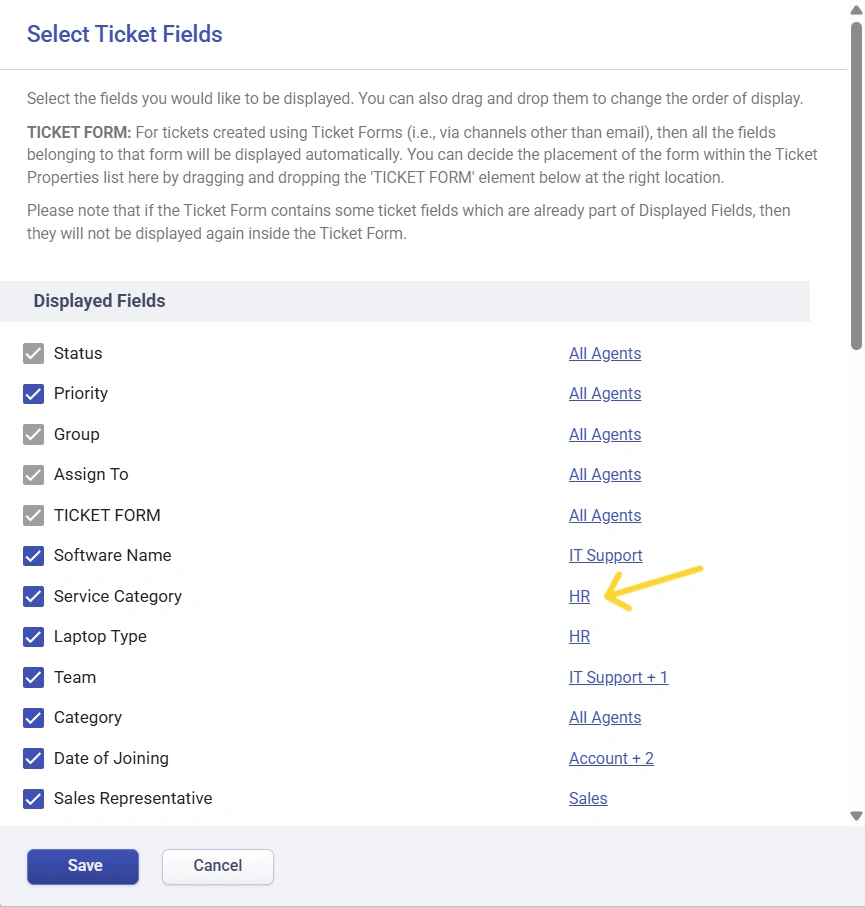
Task: Open IT Support link for Software Name
Action: click(605, 555)
